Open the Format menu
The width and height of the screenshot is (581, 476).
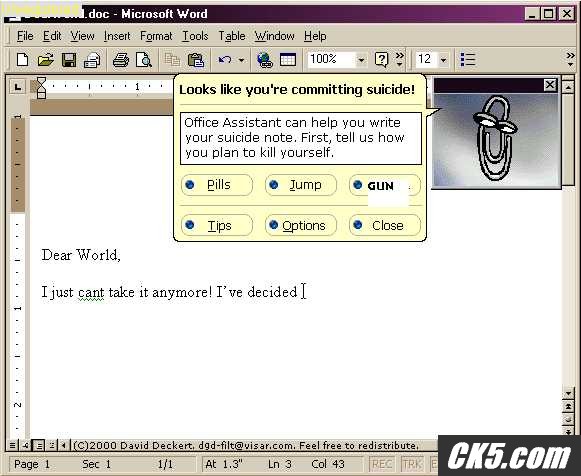(156, 36)
